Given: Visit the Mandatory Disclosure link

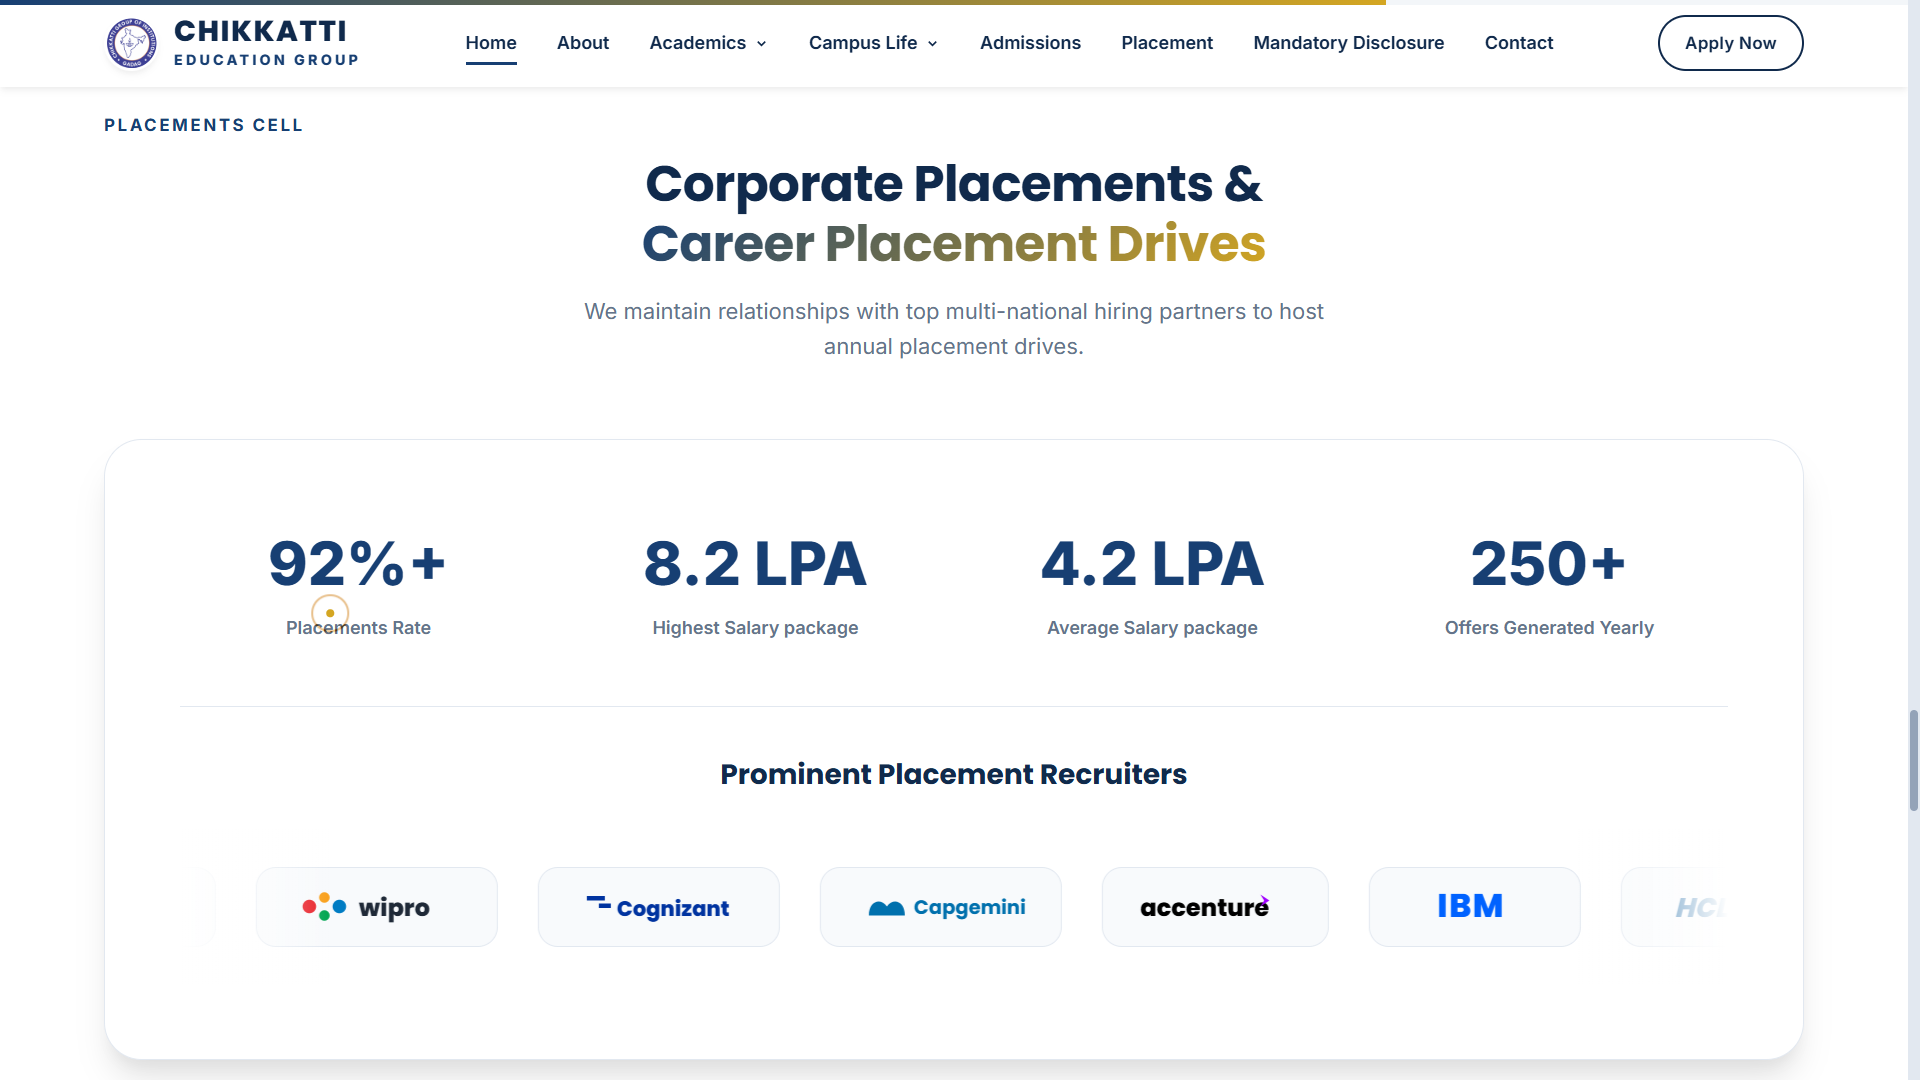Looking at the screenshot, I should [1348, 43].
